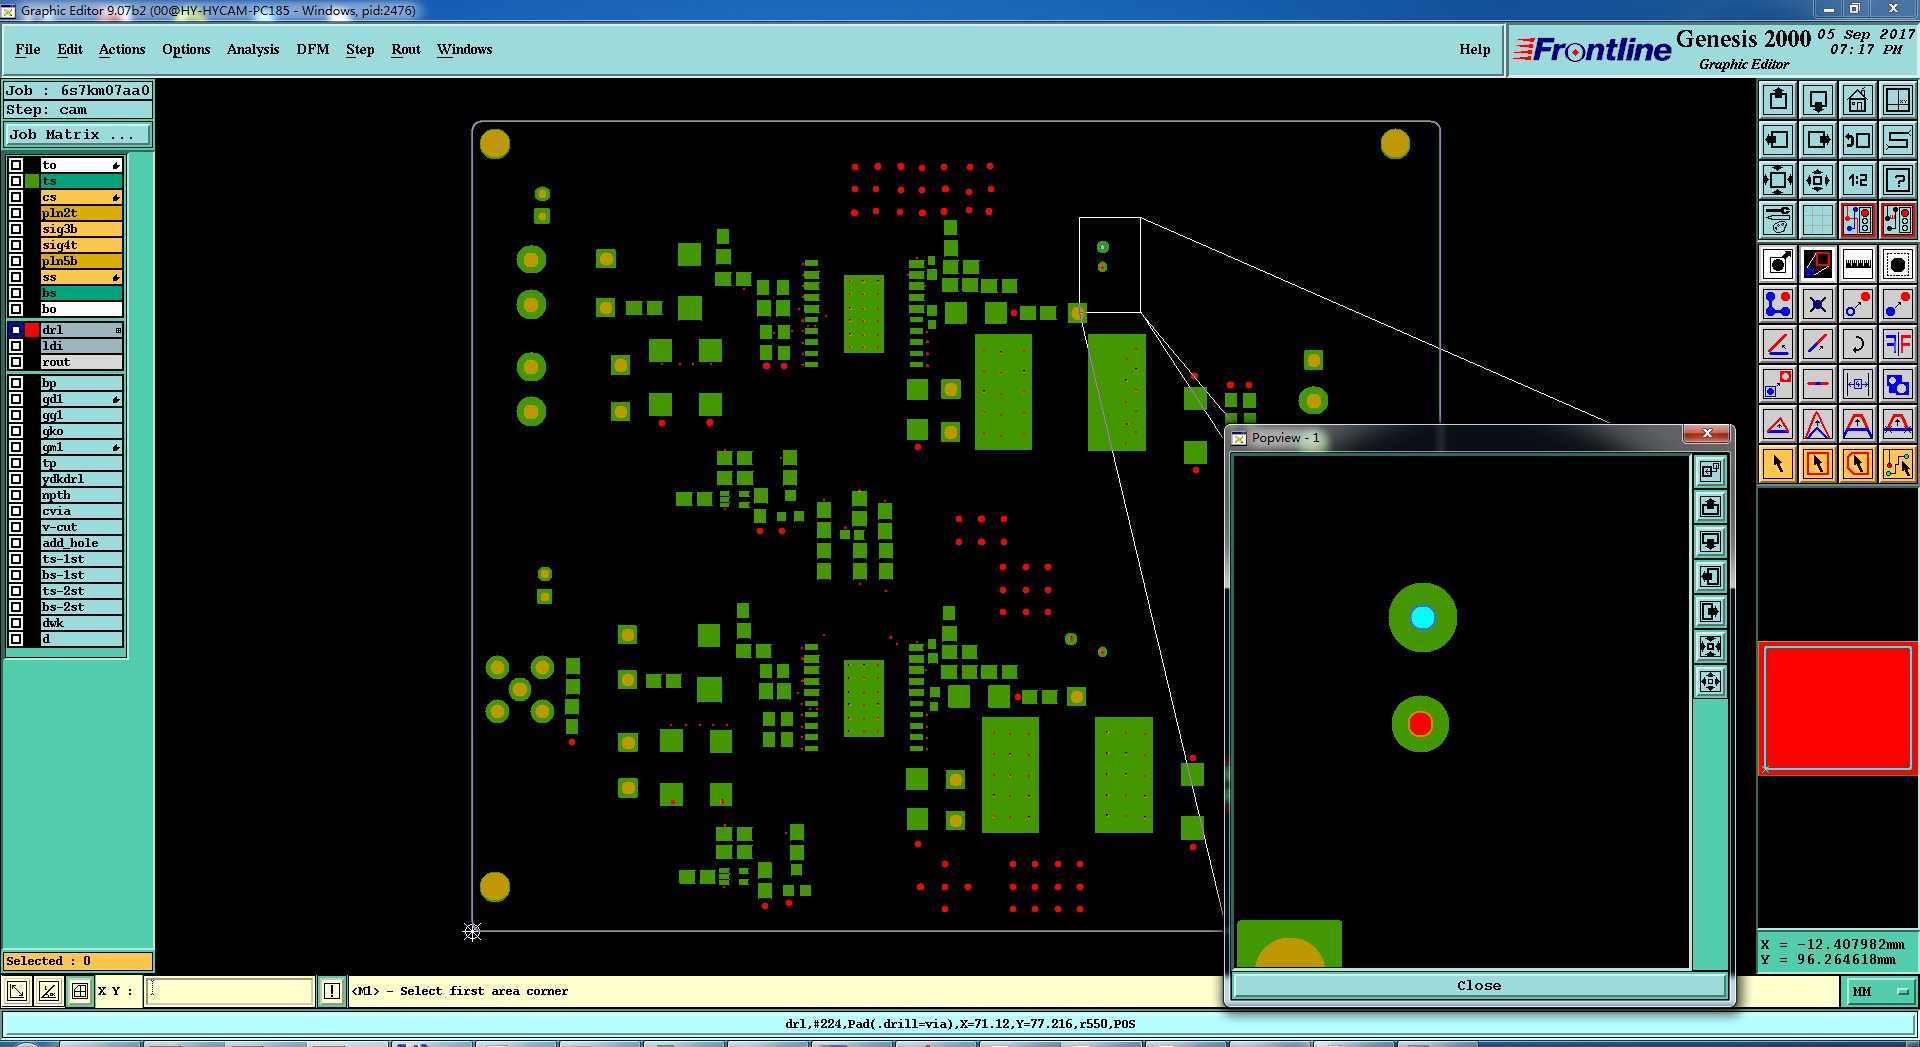Select the polygon select tool
The image size is (1920, 1047).
[1858, 464]
